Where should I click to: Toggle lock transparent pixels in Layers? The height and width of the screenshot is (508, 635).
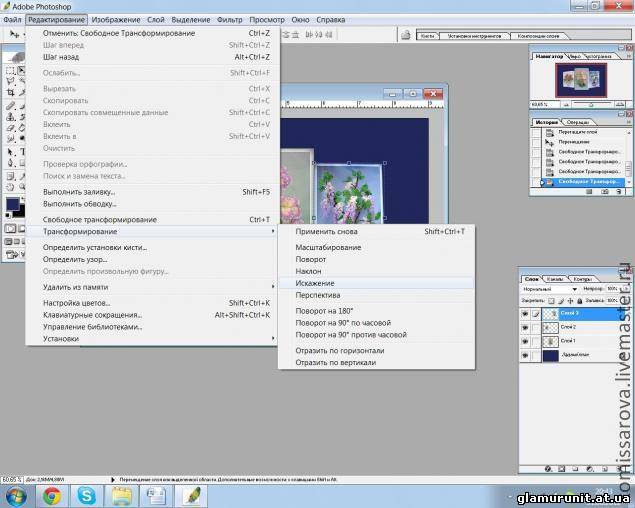[x=551, y=301]
